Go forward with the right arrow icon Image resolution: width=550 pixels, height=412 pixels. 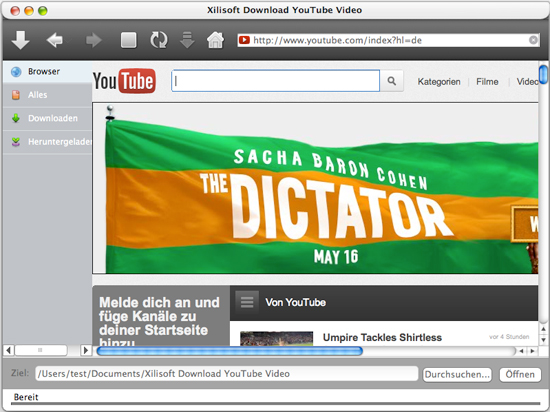94,40
